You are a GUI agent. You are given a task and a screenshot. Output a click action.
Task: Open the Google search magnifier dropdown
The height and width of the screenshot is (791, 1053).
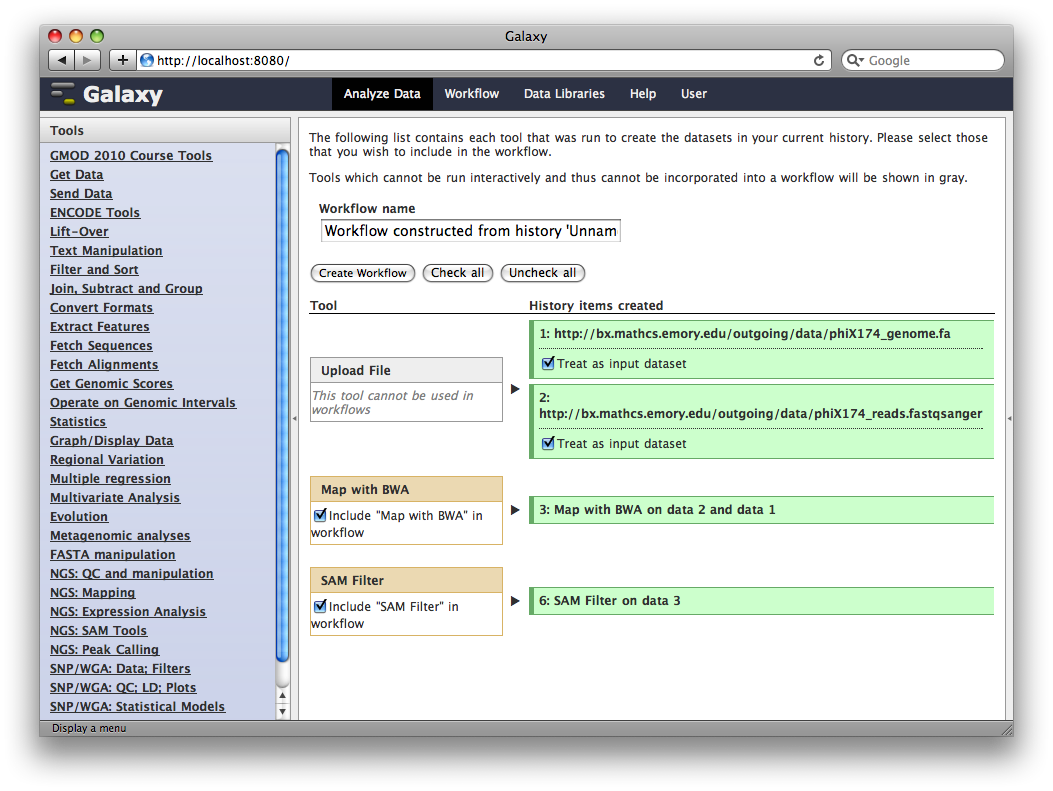[x=855, y=60]
